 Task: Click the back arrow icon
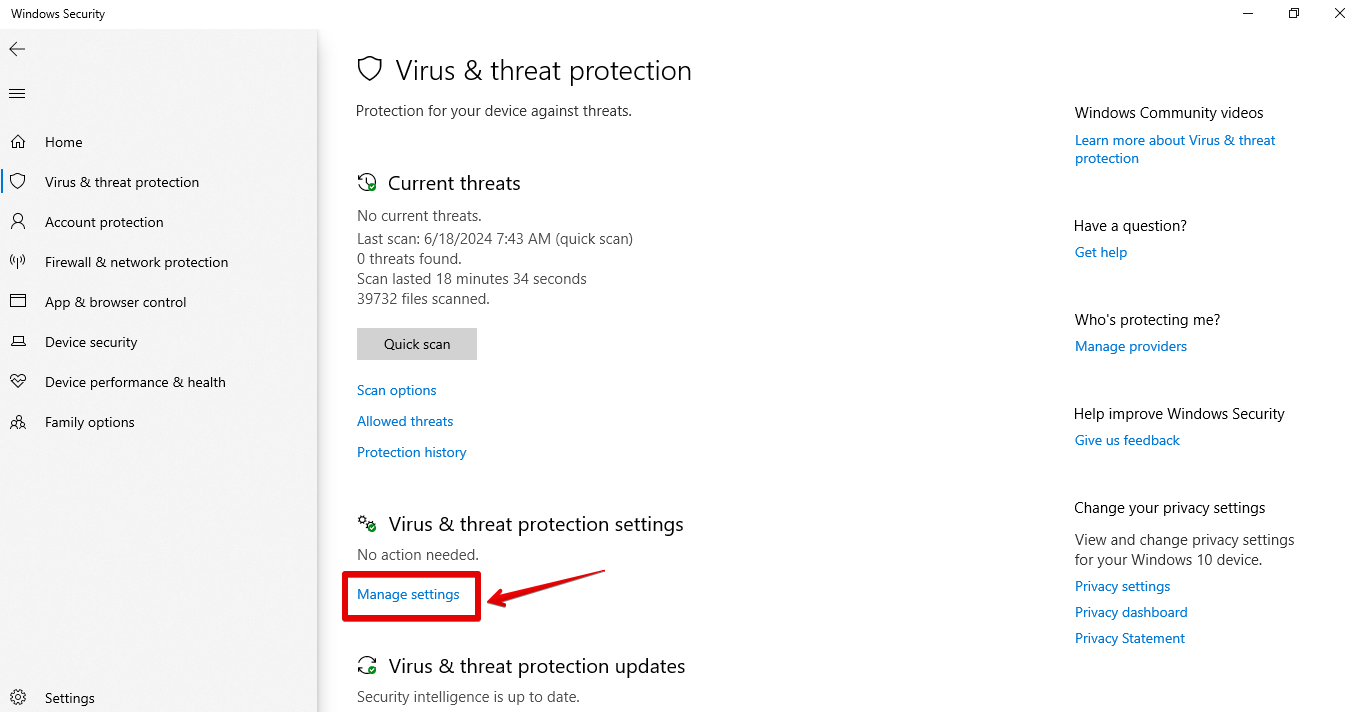(17, 49)
